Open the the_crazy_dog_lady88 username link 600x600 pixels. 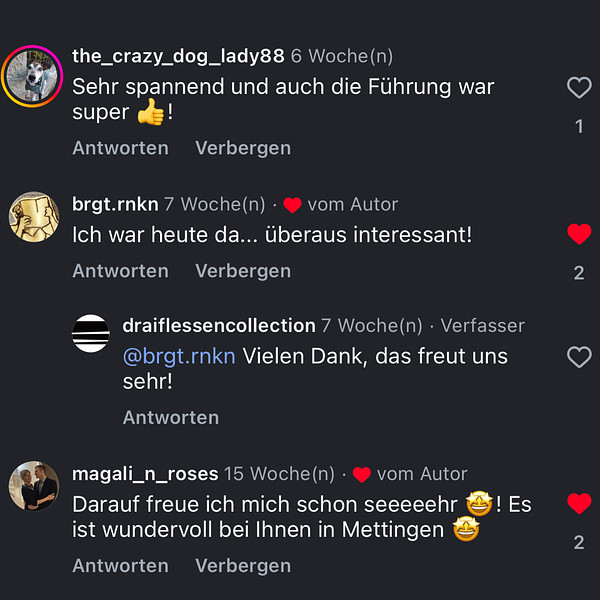178,56
